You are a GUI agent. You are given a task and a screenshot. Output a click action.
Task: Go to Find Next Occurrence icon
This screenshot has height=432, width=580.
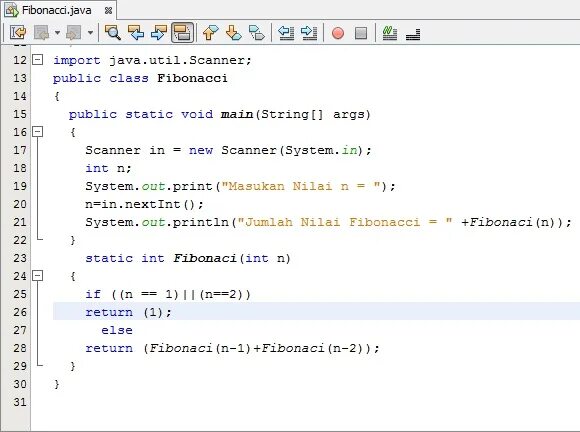click(159, 33)
